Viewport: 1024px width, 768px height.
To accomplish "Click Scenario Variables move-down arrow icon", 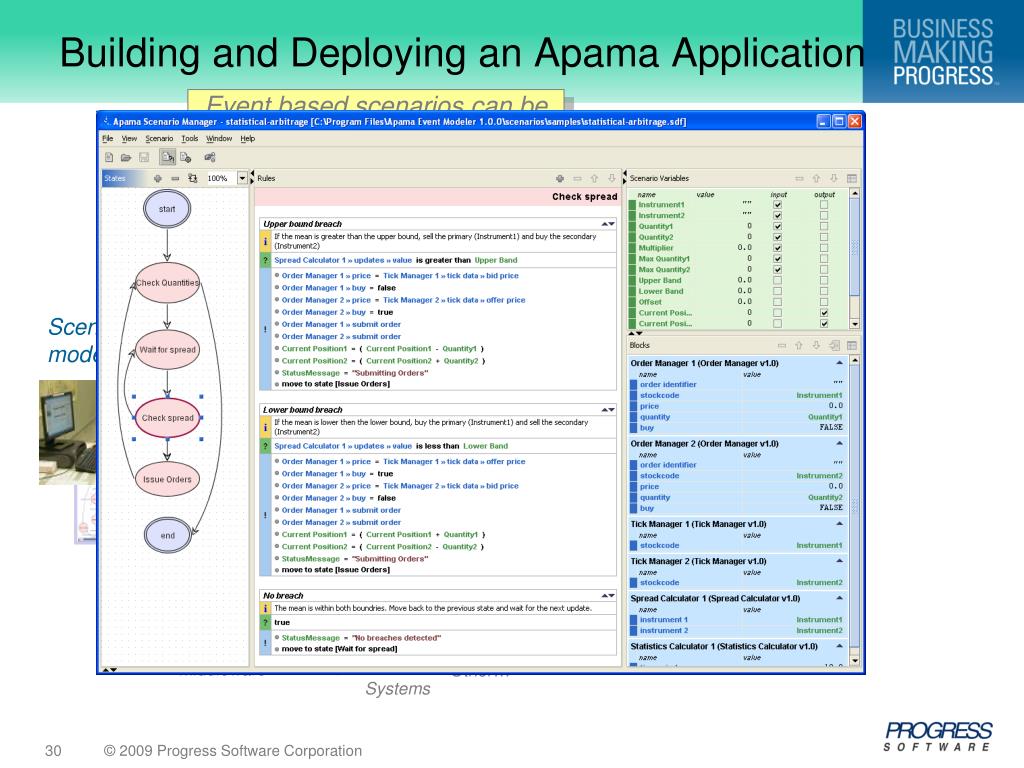I will coord(834,178).
